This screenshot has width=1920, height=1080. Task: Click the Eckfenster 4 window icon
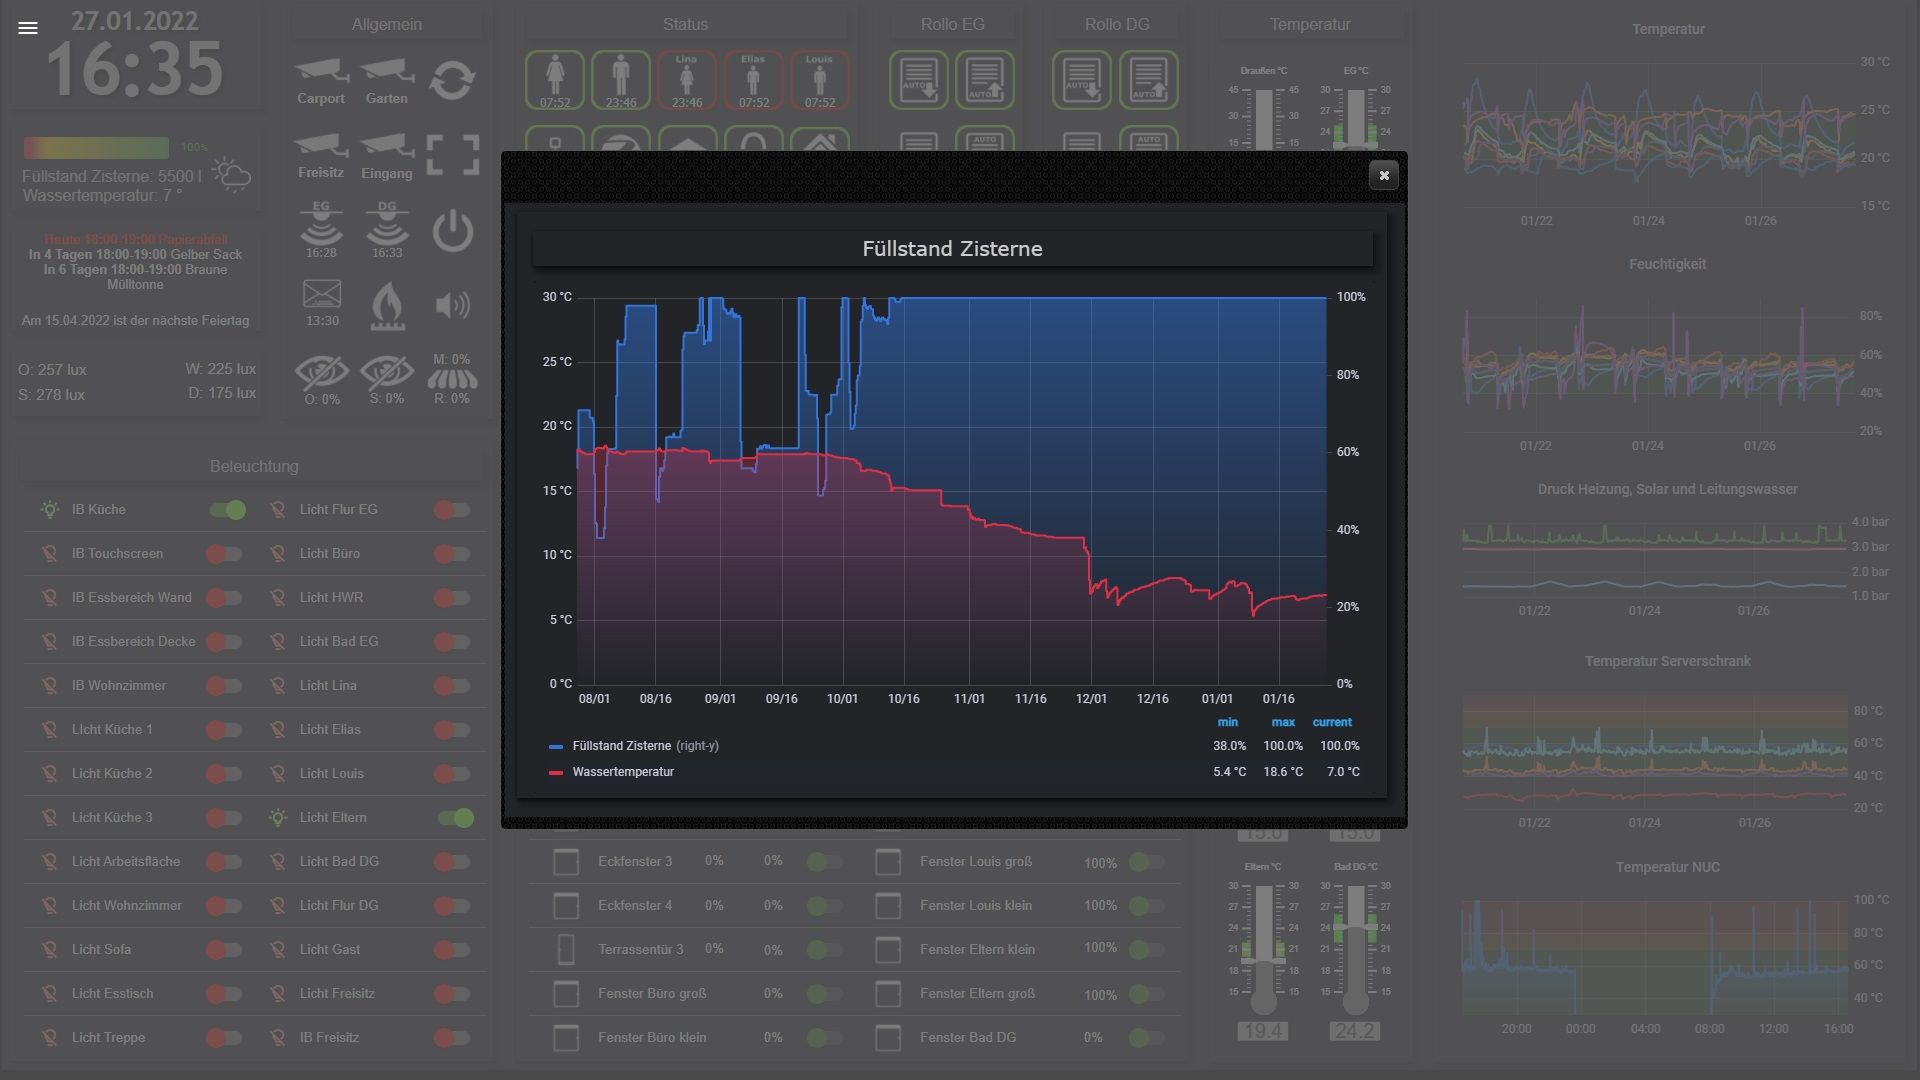coord(566,906)
